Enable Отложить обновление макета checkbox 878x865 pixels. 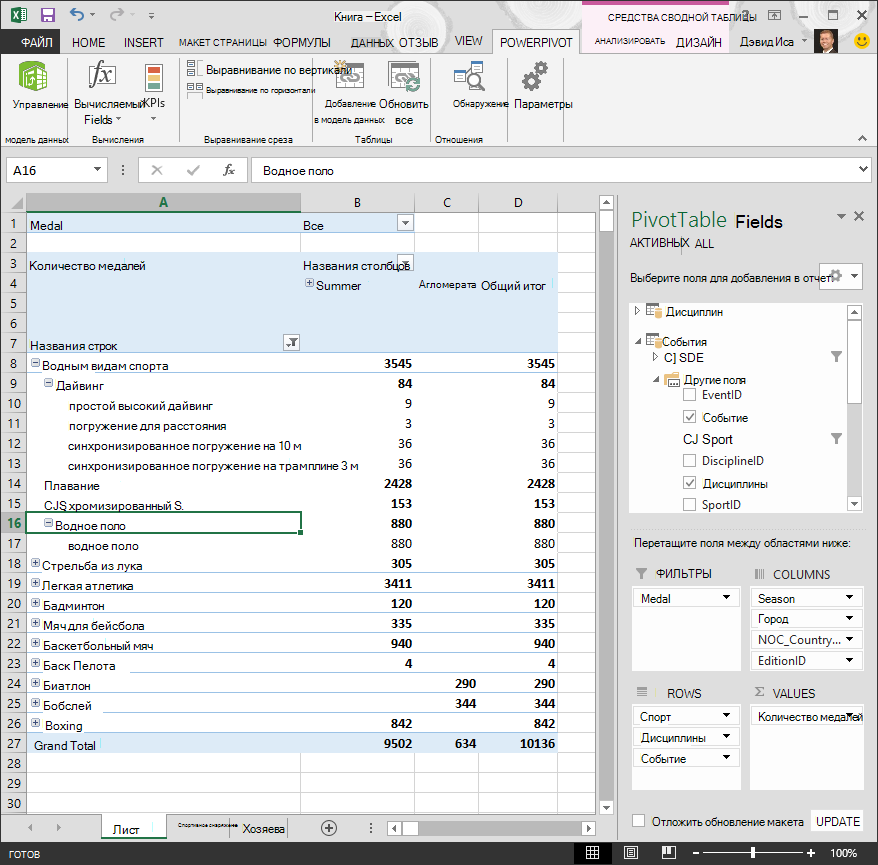(x=638, y=821)
